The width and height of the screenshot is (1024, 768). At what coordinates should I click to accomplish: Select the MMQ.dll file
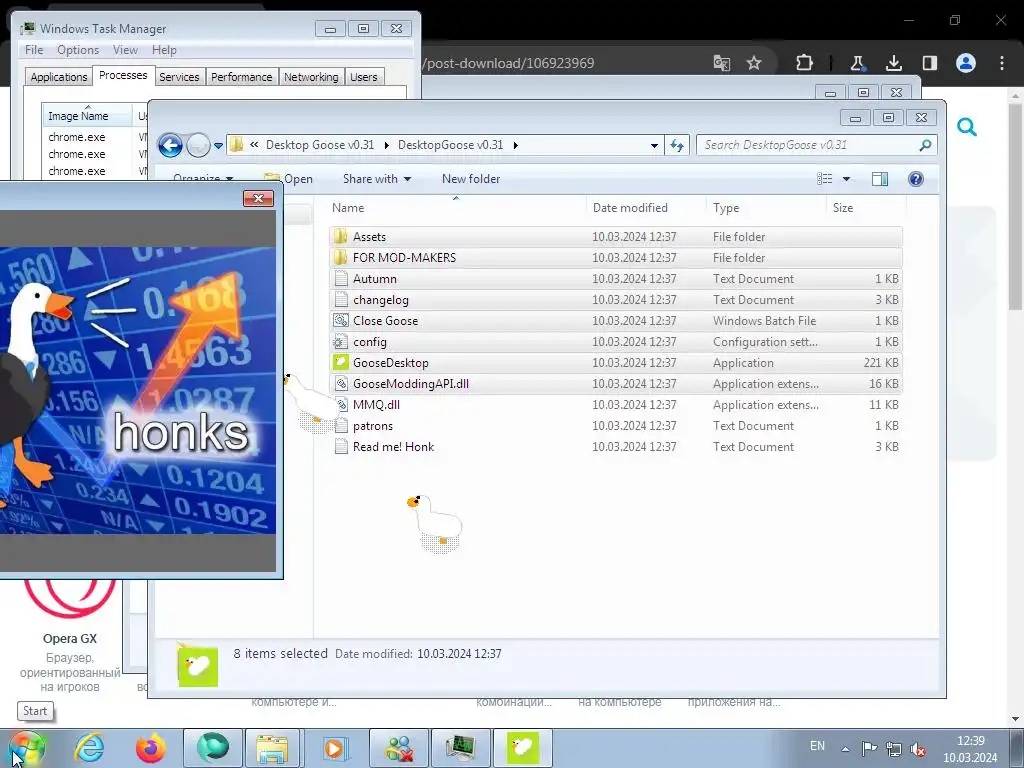pyautogui.click(x=616, y=405)
